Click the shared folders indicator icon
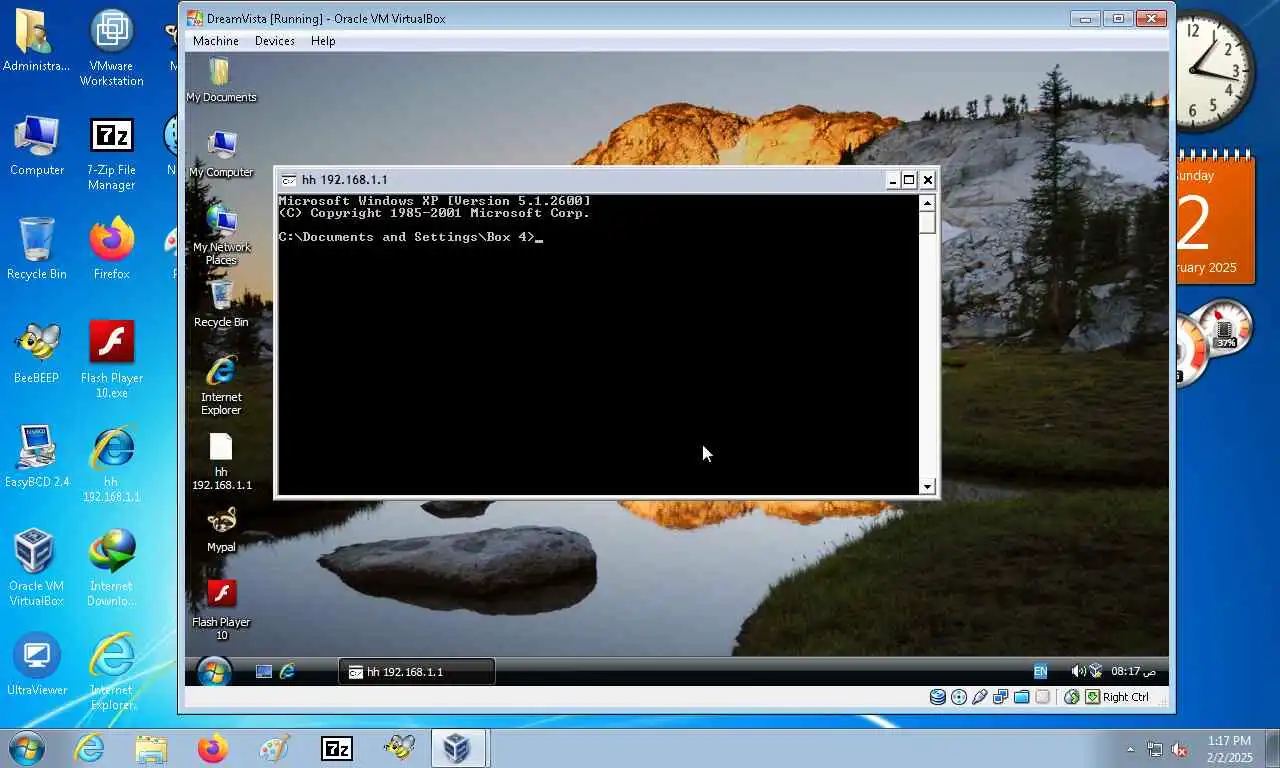The height and width of the screenshot is (768, 1280). pos(1022,697)
